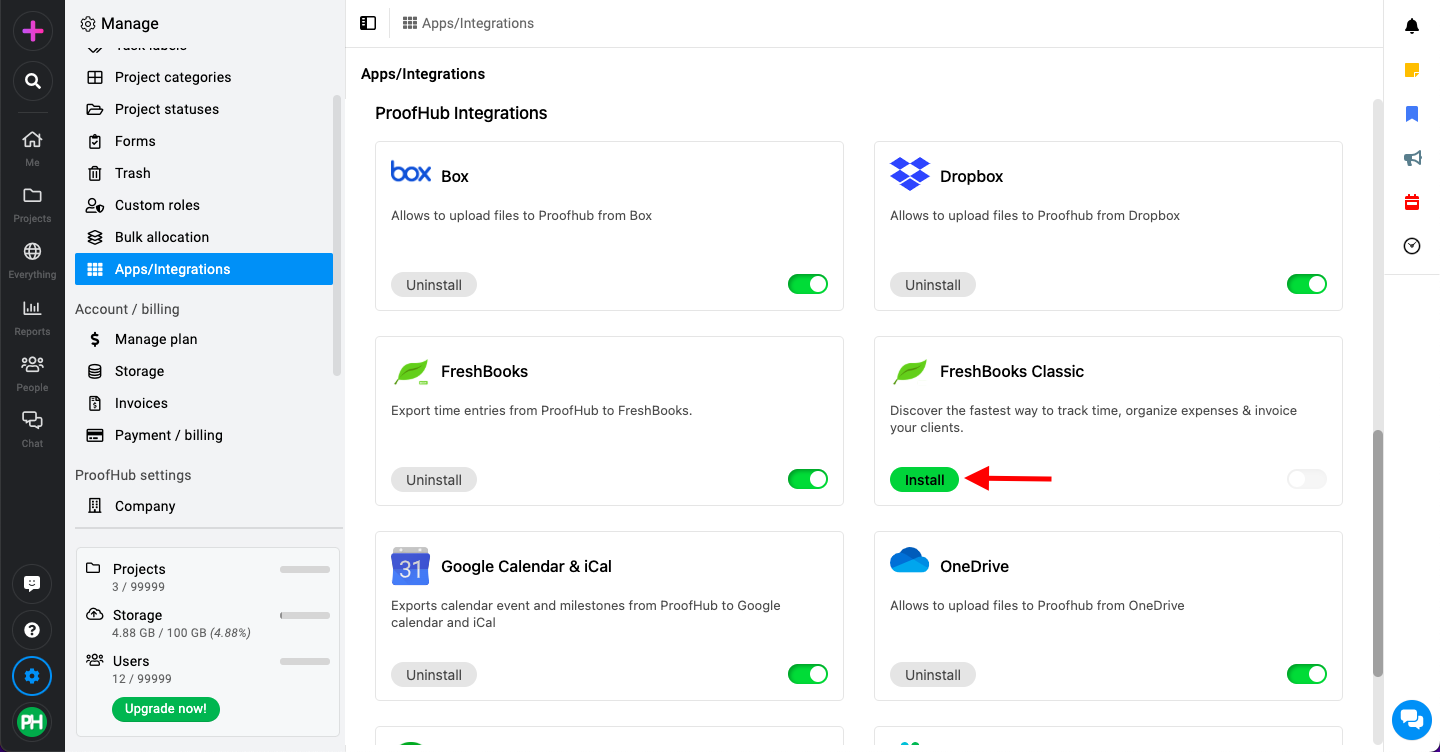
Task: Disable the Box integration toggle
Action: (808, 284)
